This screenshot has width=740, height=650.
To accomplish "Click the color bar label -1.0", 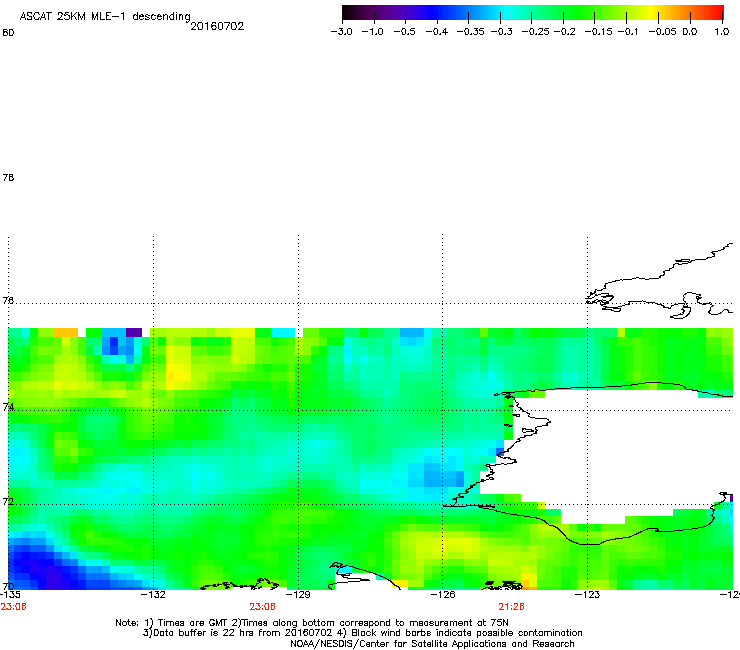I will click(372, 32).
